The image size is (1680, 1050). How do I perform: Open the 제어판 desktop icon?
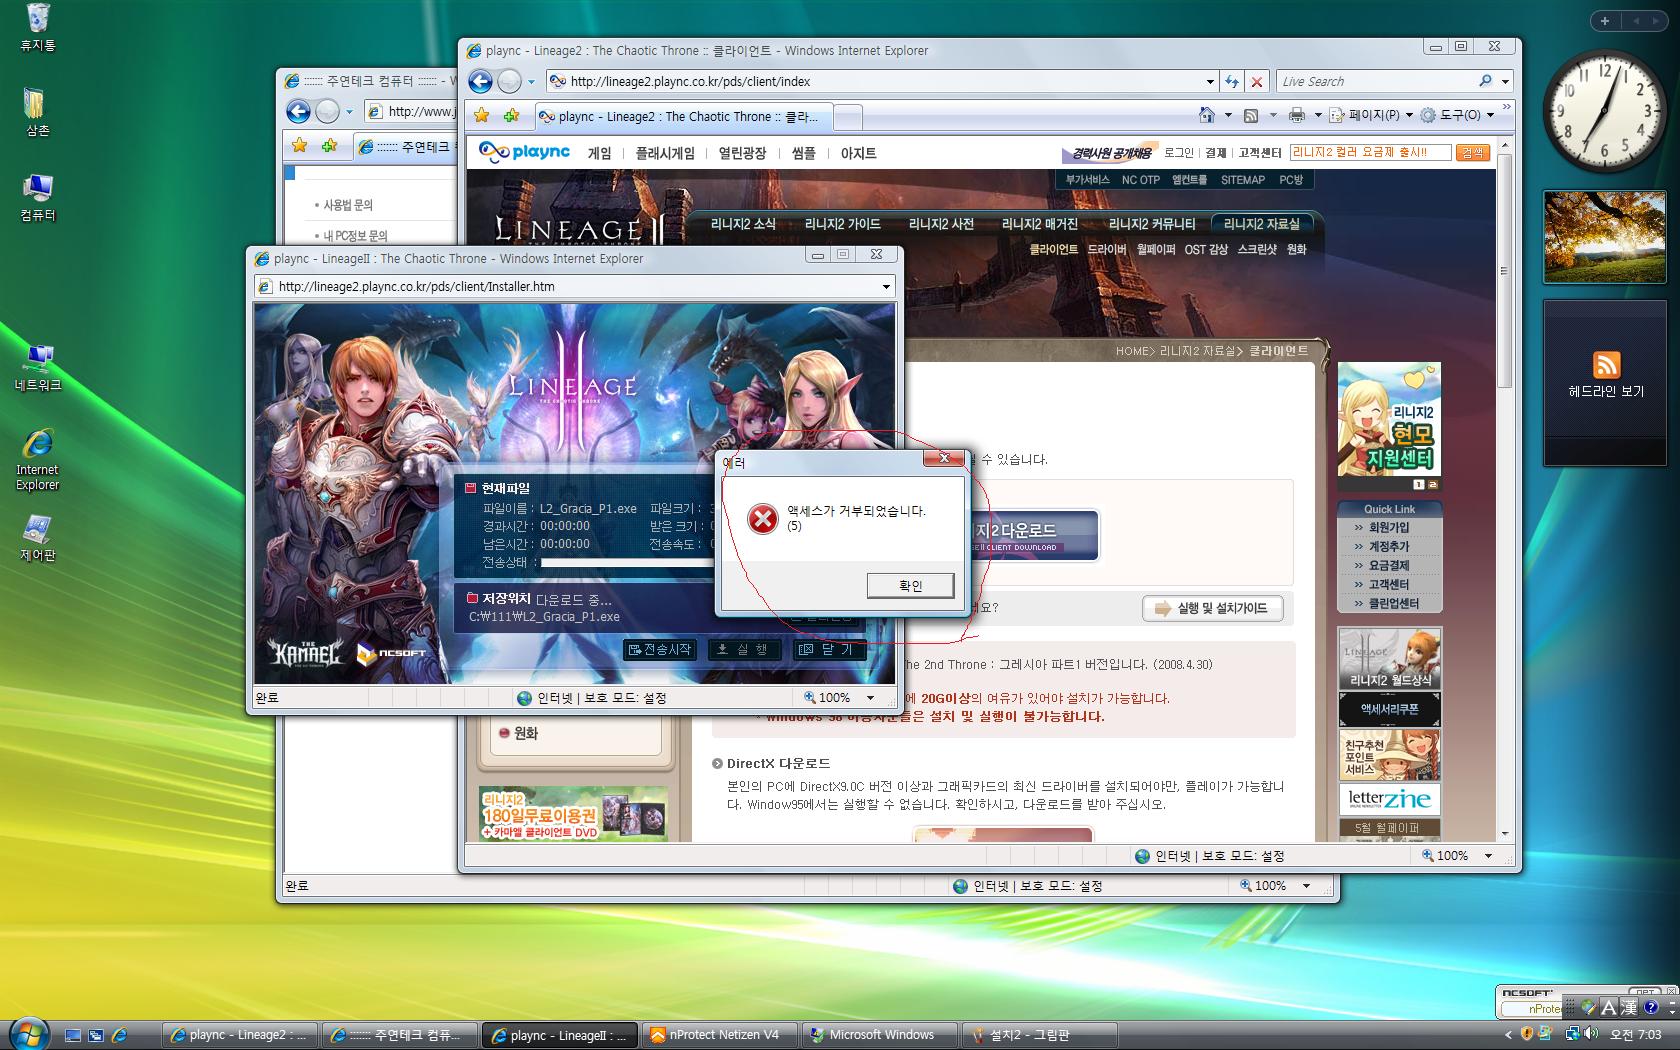click(37, 538)
